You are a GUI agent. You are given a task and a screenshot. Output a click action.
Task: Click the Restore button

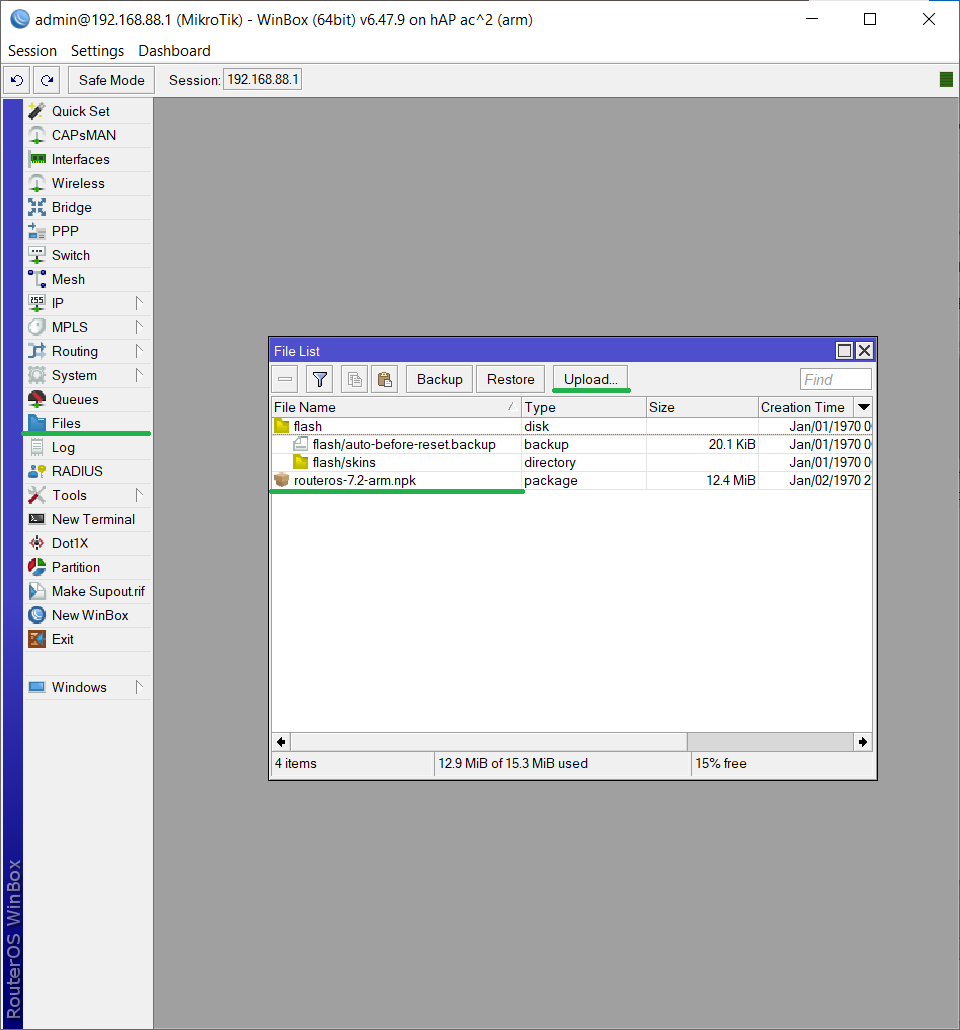[511, 379]
